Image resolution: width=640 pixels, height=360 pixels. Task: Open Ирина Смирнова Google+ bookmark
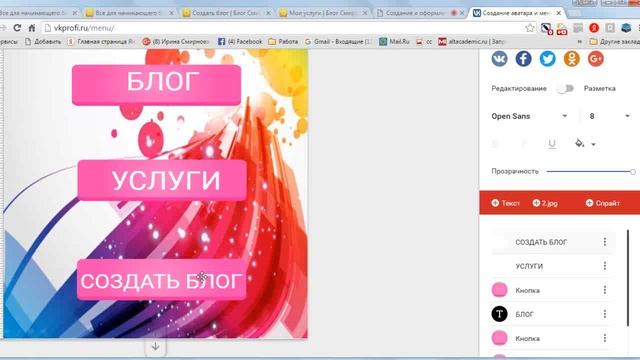pos(176,42)
